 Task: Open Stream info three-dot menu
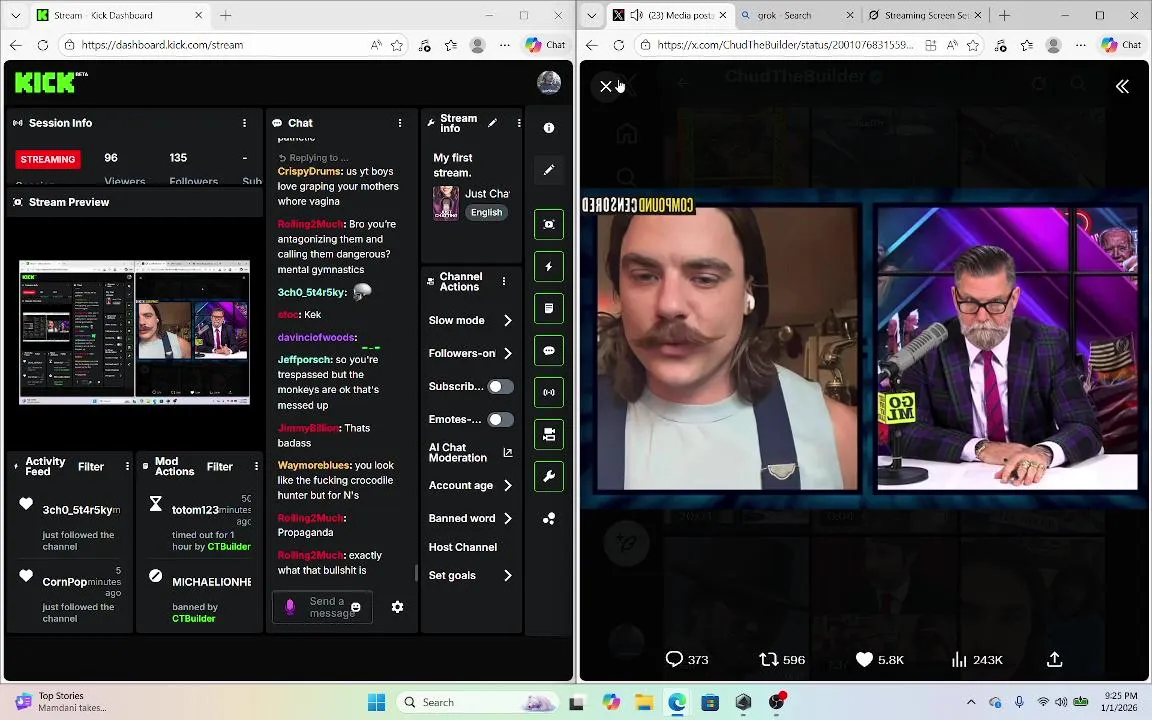click(519, 123)
